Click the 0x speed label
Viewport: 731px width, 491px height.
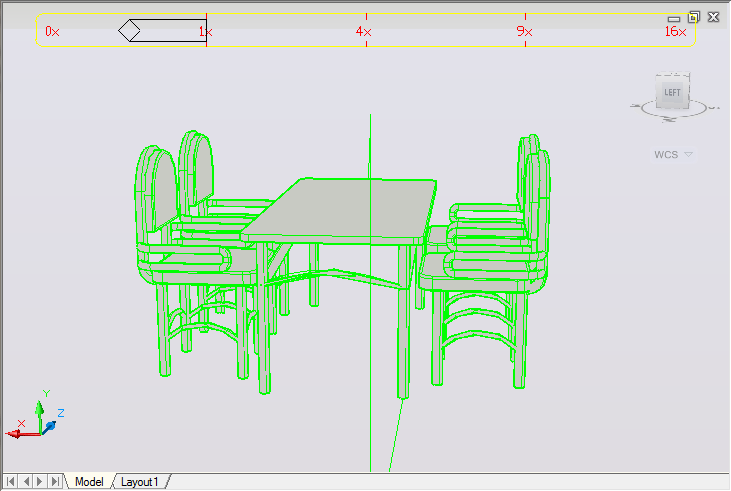point(52,31)
